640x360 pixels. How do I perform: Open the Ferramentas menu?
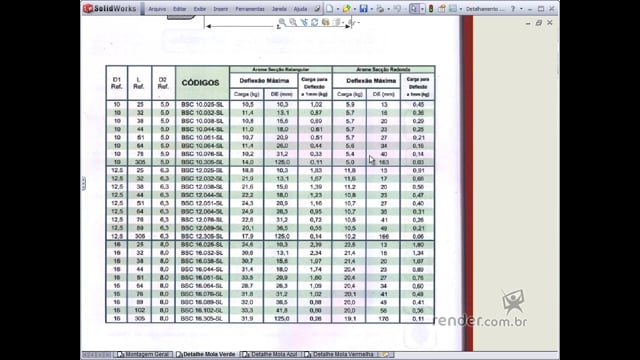[250, 9]
